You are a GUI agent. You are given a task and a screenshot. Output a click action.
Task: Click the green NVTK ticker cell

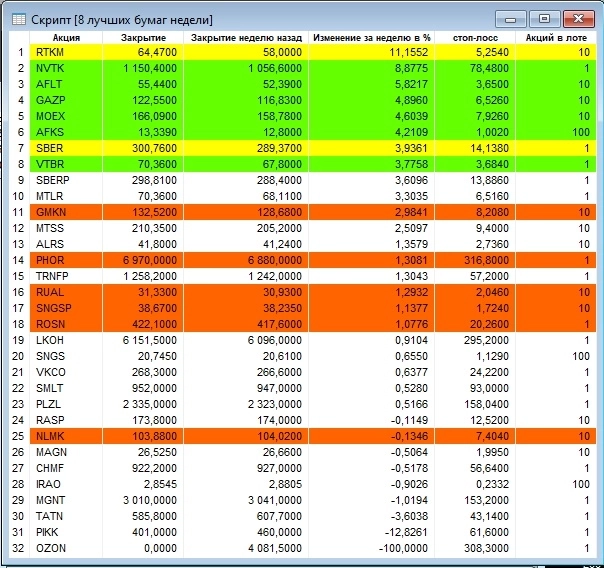pos(49,68)
